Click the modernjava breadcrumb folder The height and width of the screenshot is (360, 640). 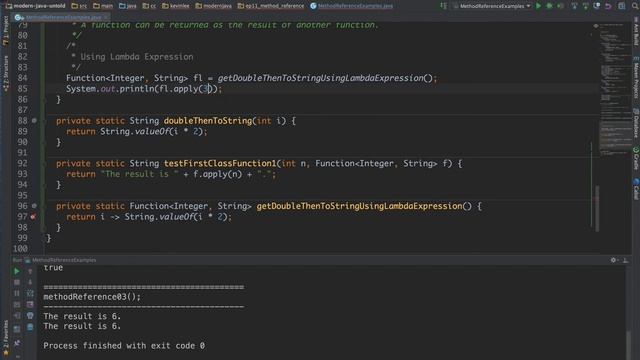(x=213, y=6)
